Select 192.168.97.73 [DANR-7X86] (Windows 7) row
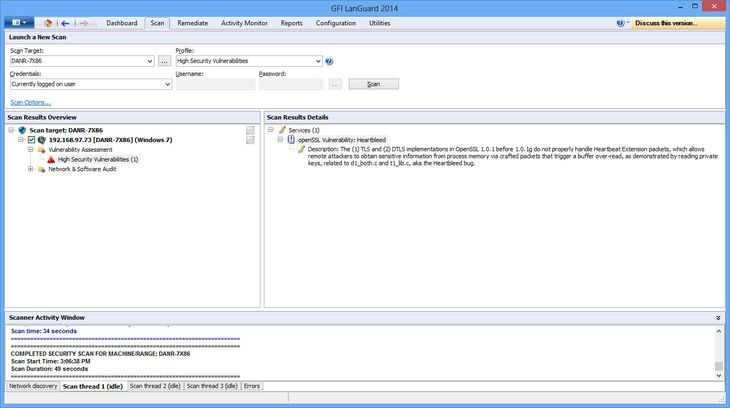This screenshot has height=408, width=730. pos(110,140)
